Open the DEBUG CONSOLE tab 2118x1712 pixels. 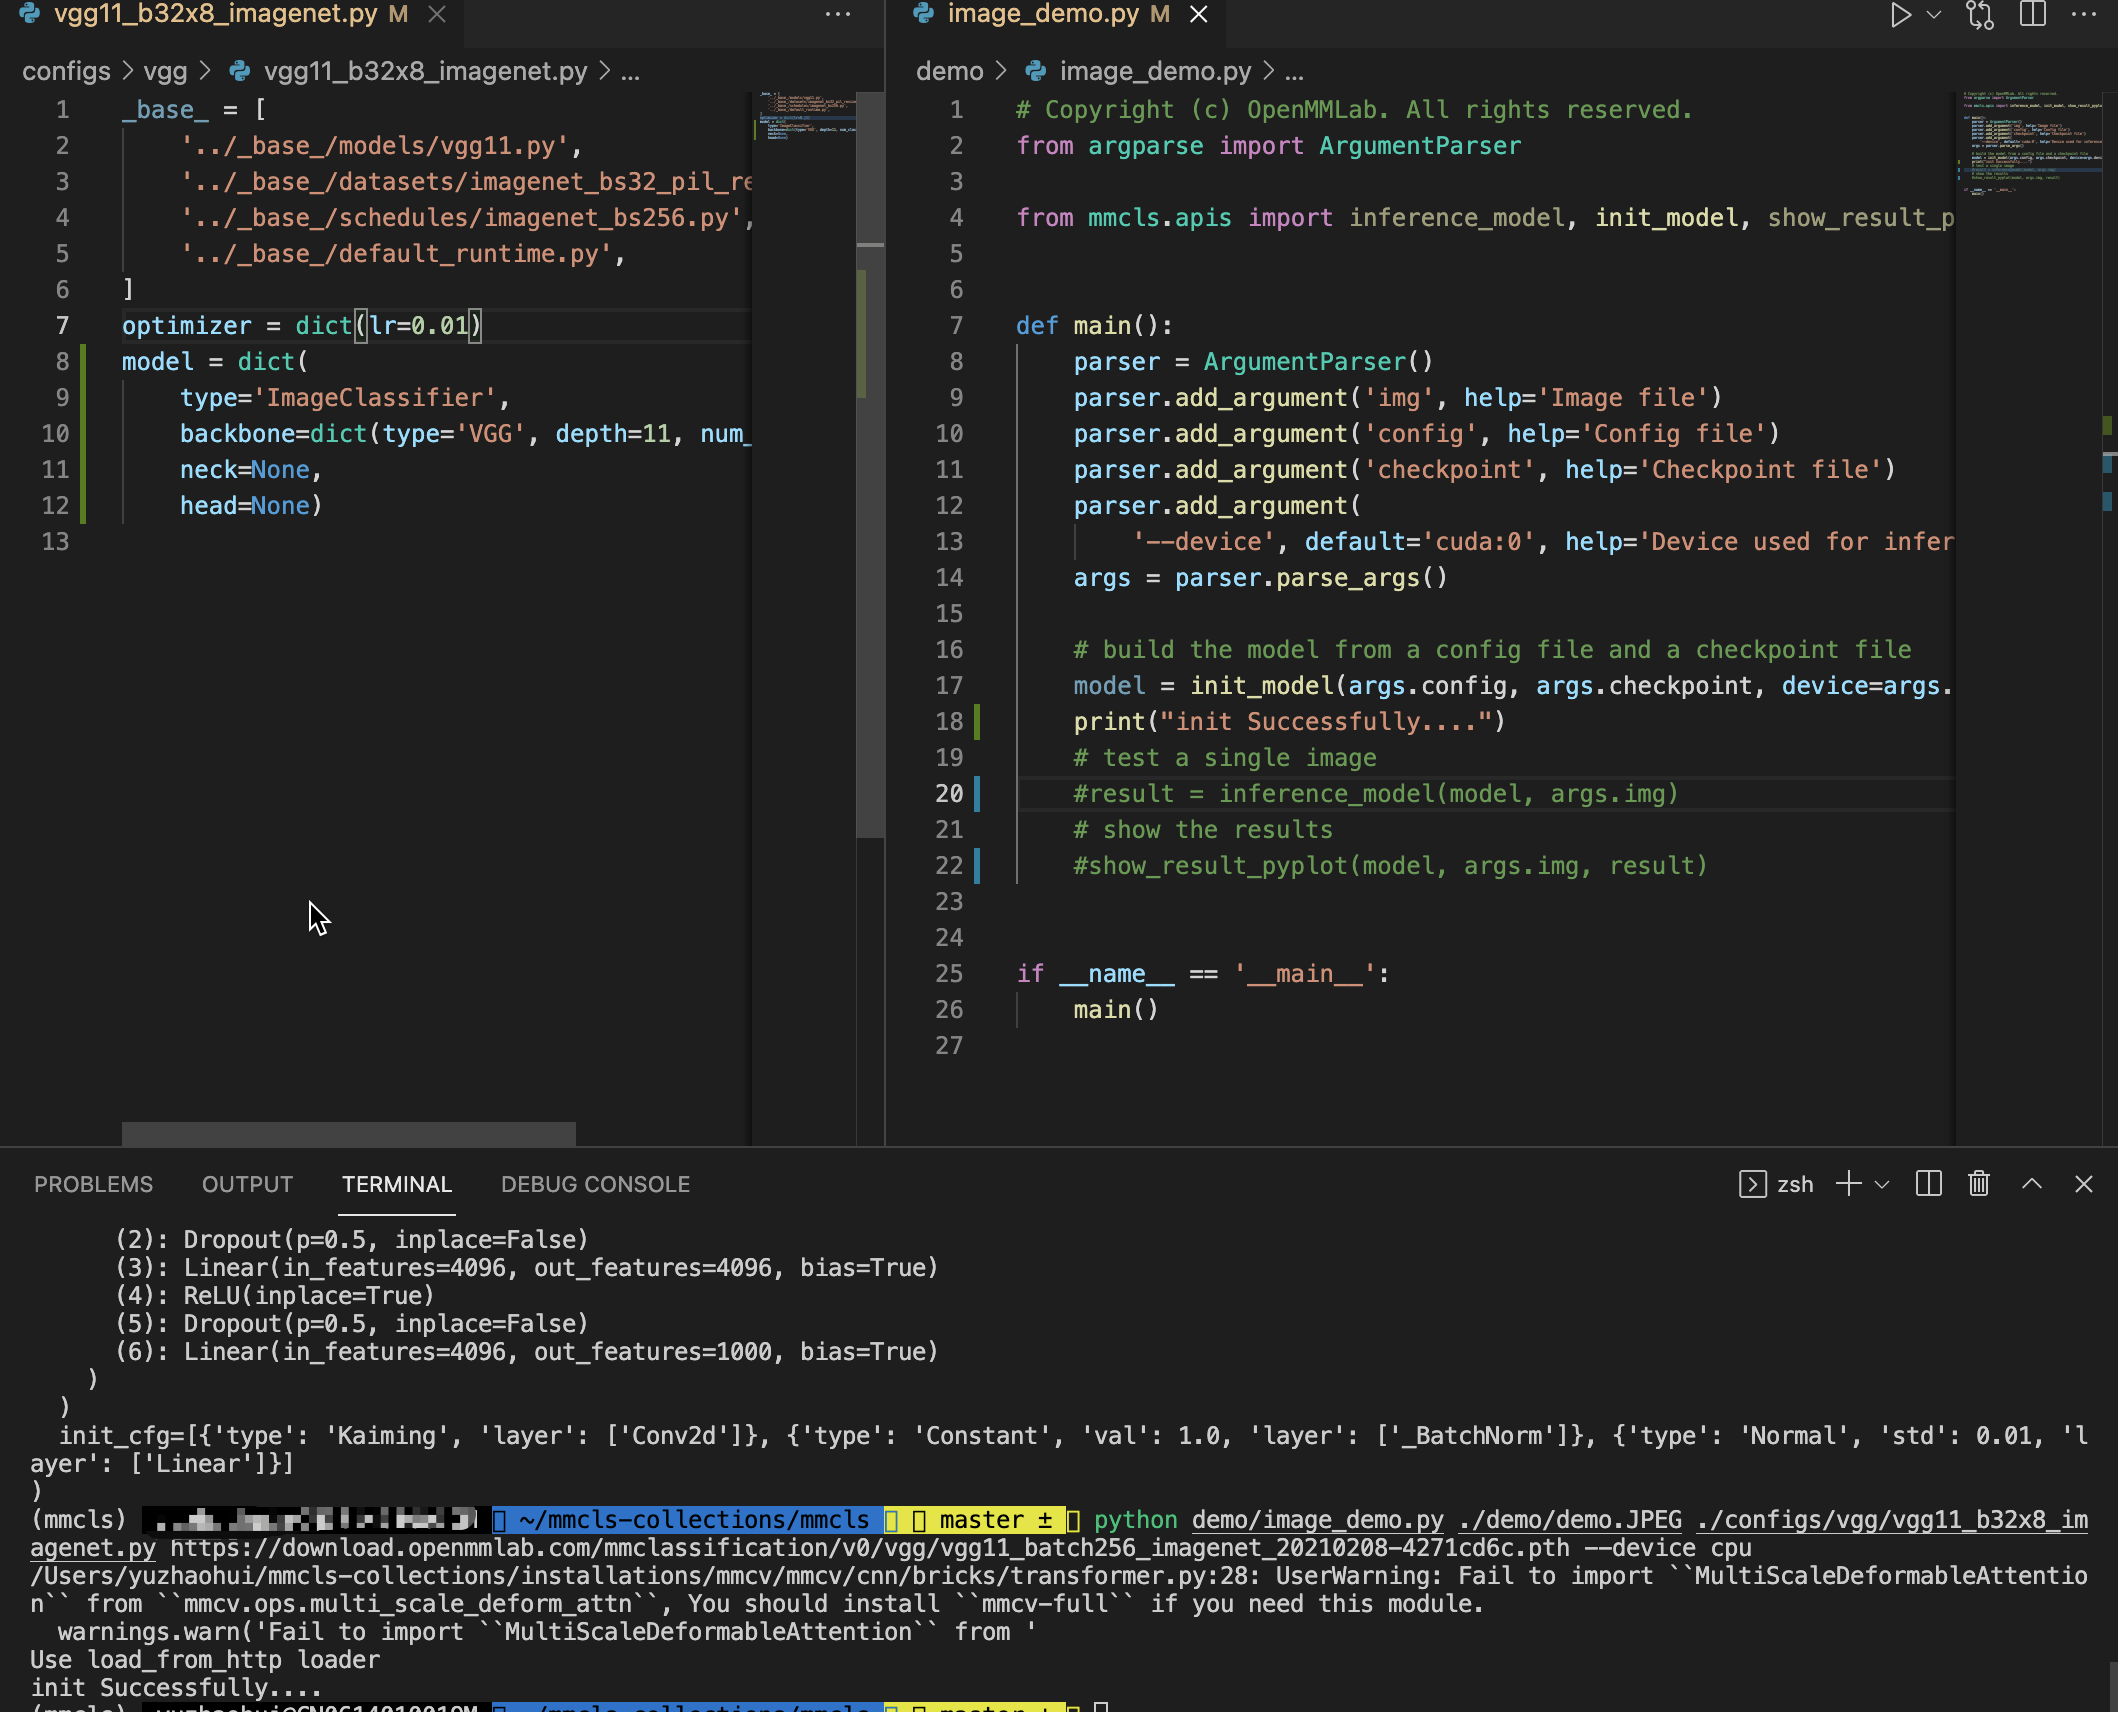click(x=594, y=1184)
